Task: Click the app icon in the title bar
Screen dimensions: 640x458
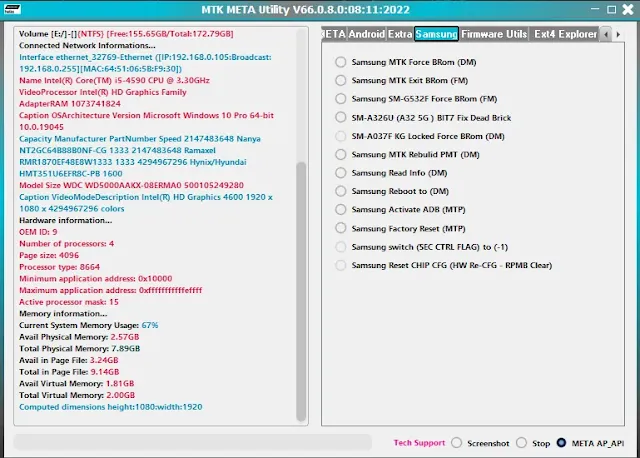Action: (12, 9)
